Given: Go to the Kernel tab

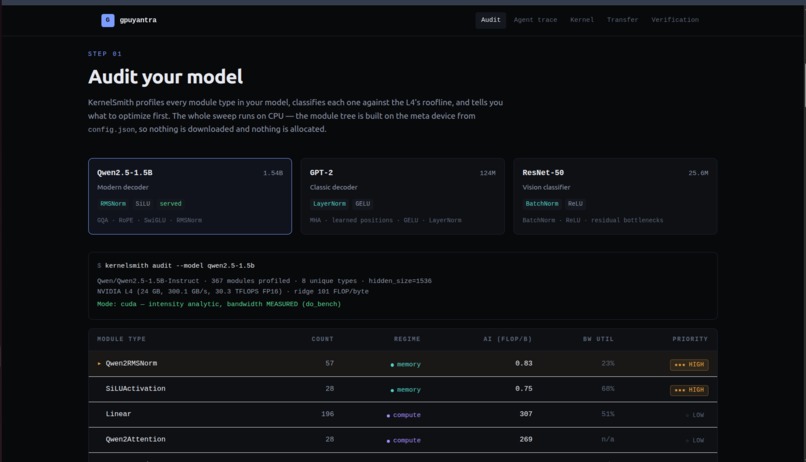Looking at the screenshot, I should [582, 20].
